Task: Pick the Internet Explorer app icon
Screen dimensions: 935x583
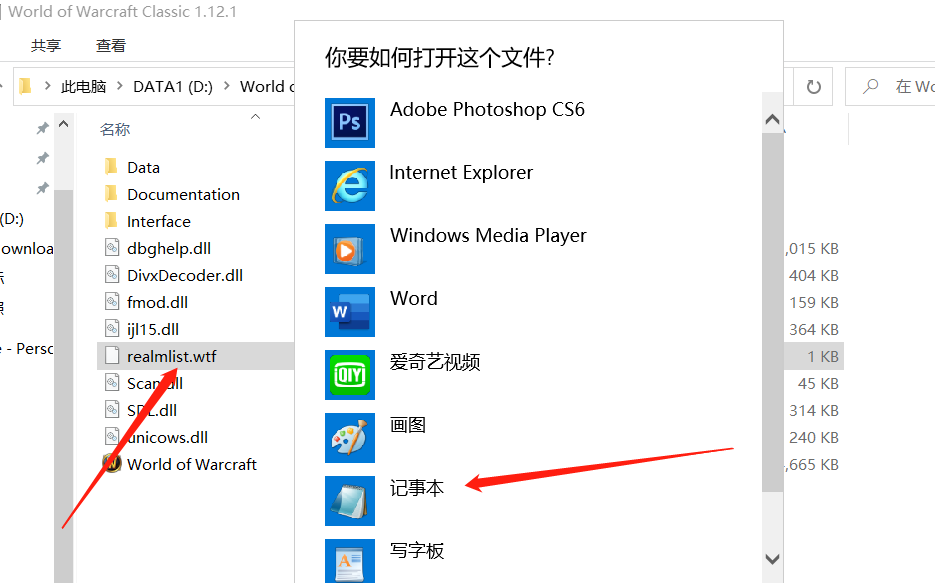Action: click(x=349, y=186)
